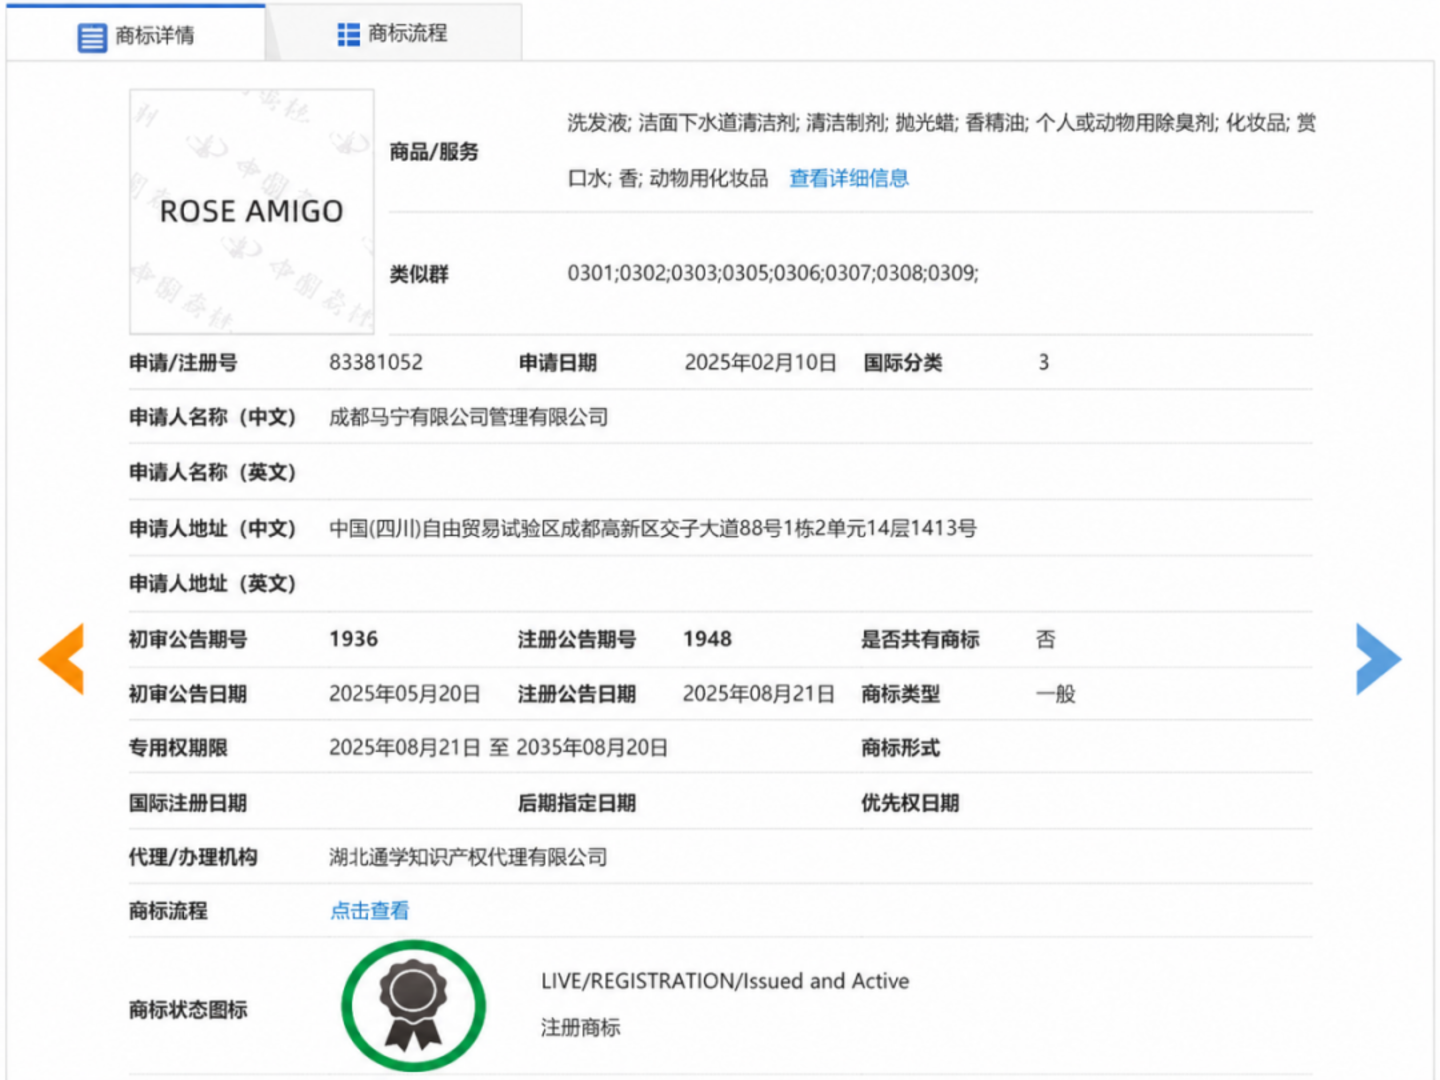The width and height of the screenshot is (1440, 1080).
Task: Select application number 83381052
Action: click(x=376, y=362)
